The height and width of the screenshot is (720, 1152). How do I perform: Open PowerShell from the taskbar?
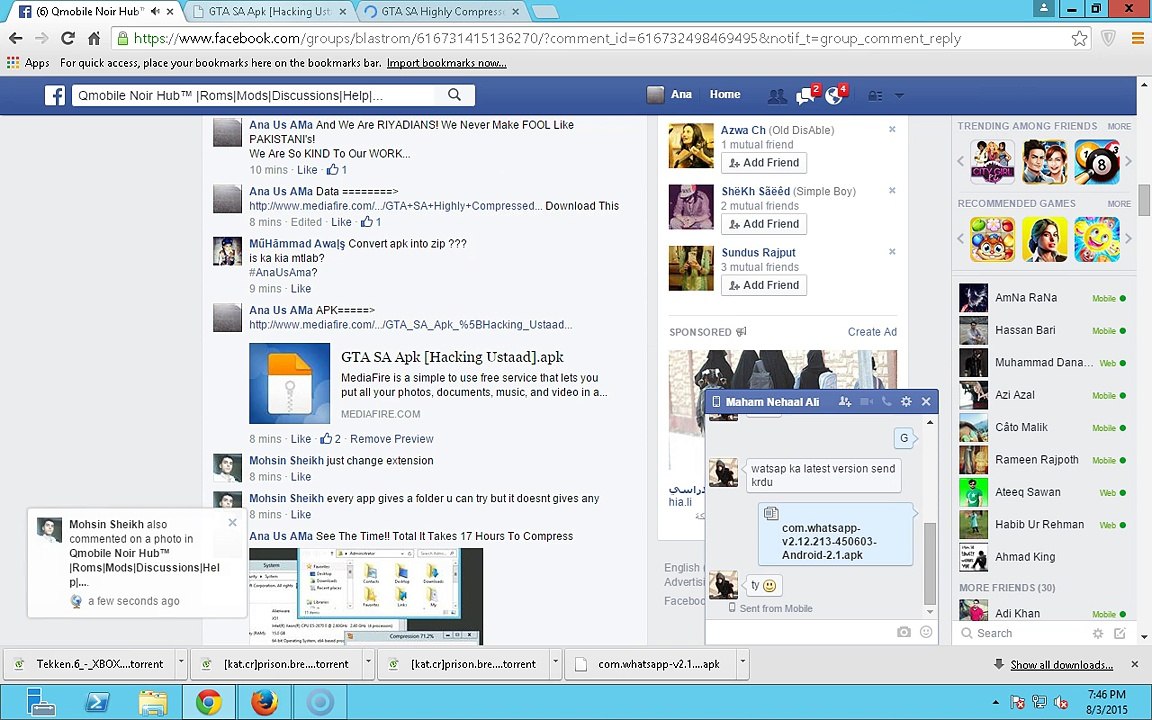(96, 702)
